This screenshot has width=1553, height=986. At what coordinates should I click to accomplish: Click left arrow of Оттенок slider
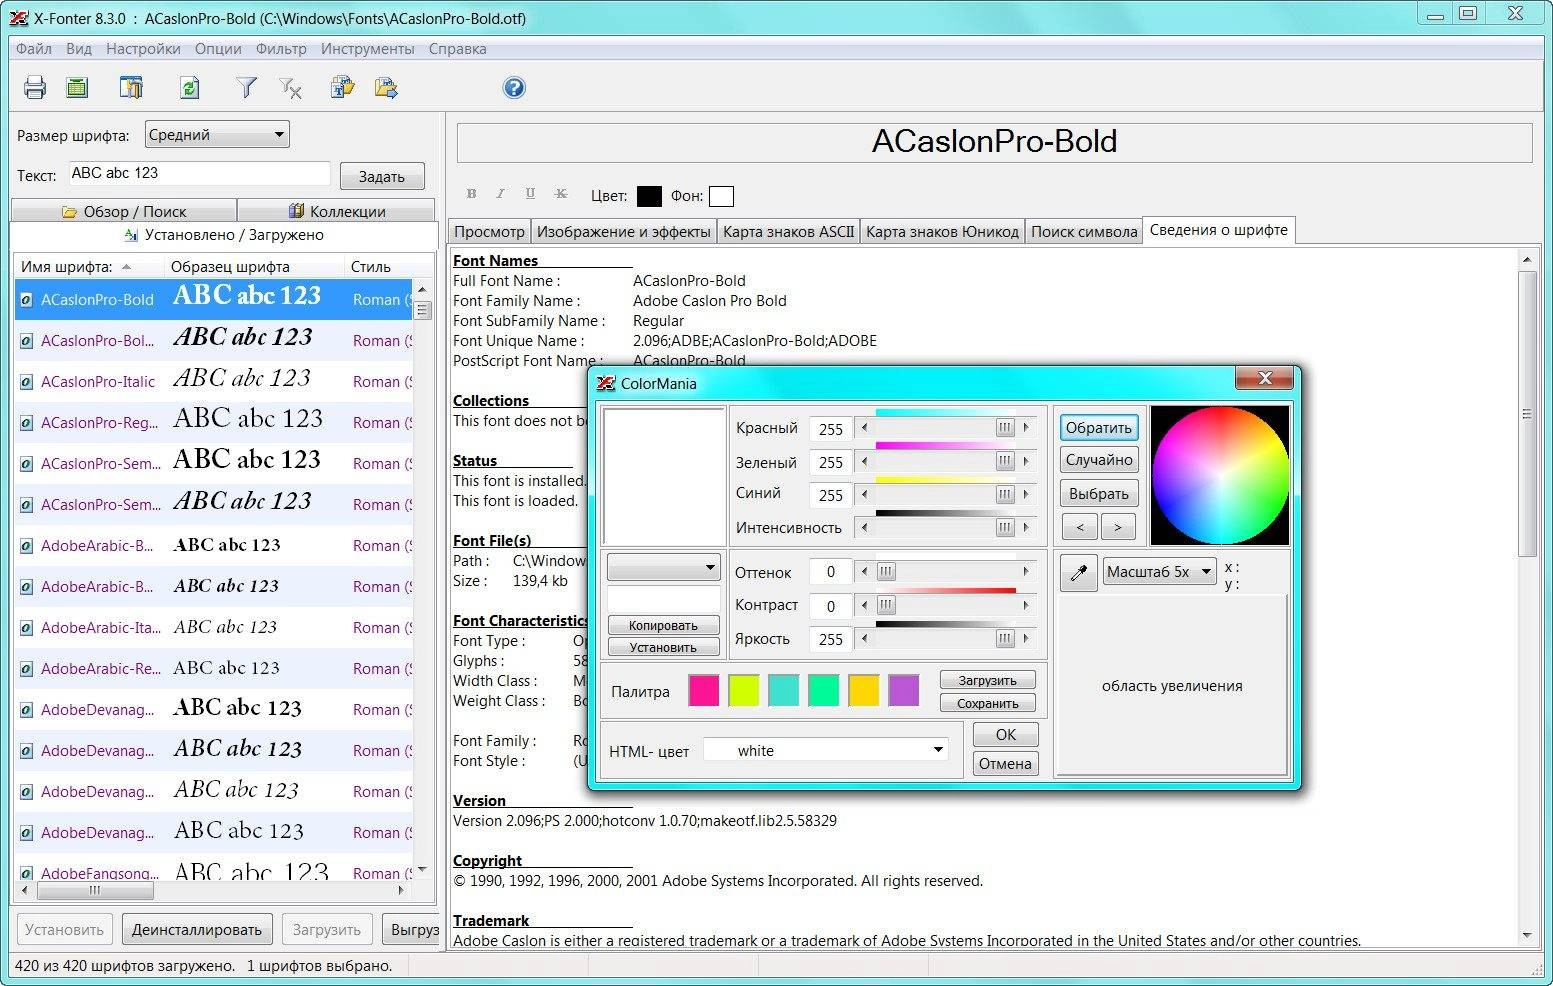point(865,572)
